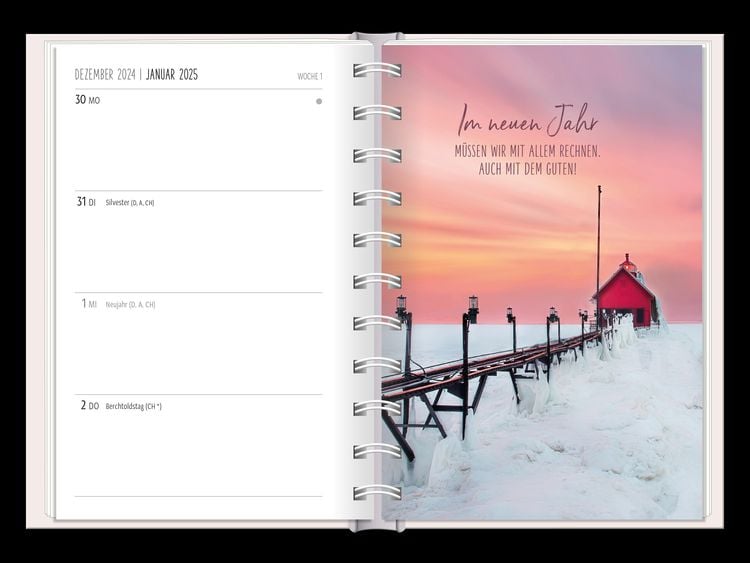The width and height of the screenshot is (750, 563).
Task: Click the red lighthouse building
Action: 625,299
